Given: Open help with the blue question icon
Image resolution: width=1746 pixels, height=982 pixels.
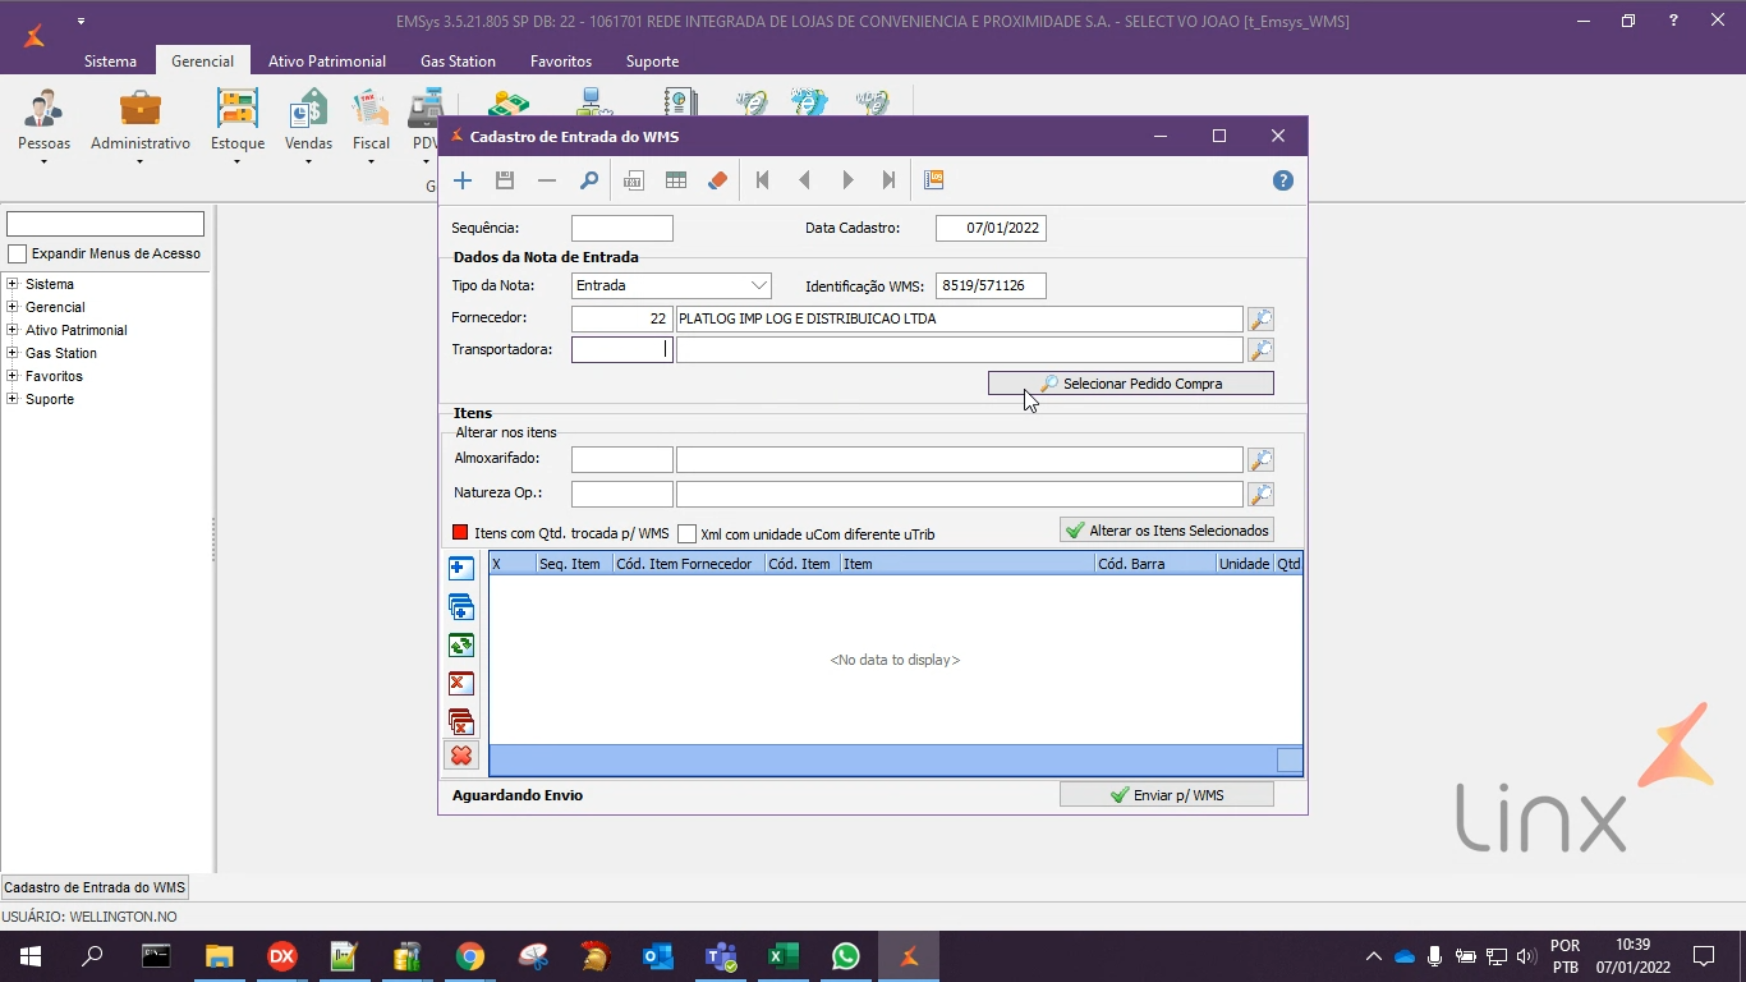Looking at the screenshot, I should pos(1283,181).
